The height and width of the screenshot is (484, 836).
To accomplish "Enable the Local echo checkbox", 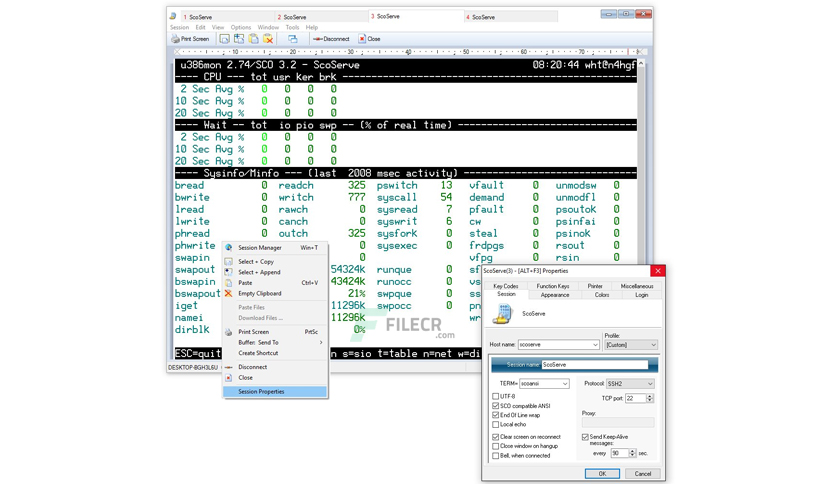I will tap(496, 425).
